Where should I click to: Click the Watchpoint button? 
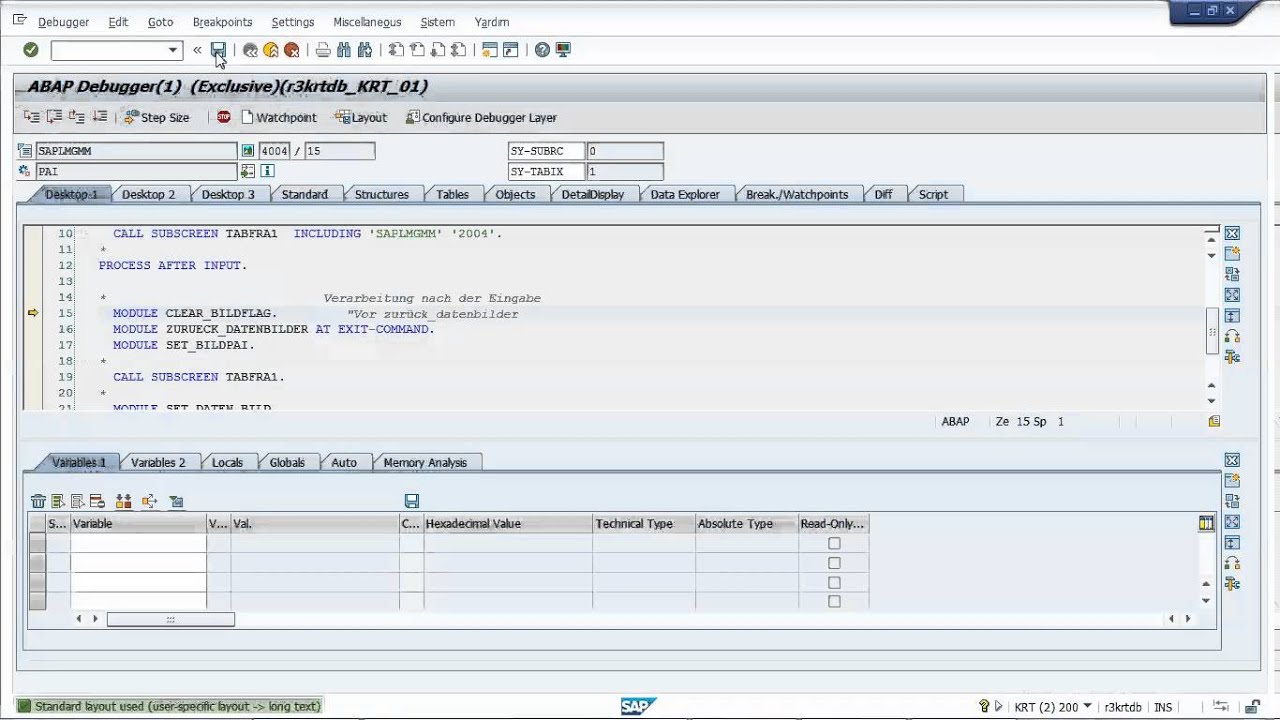coord(278,117)
